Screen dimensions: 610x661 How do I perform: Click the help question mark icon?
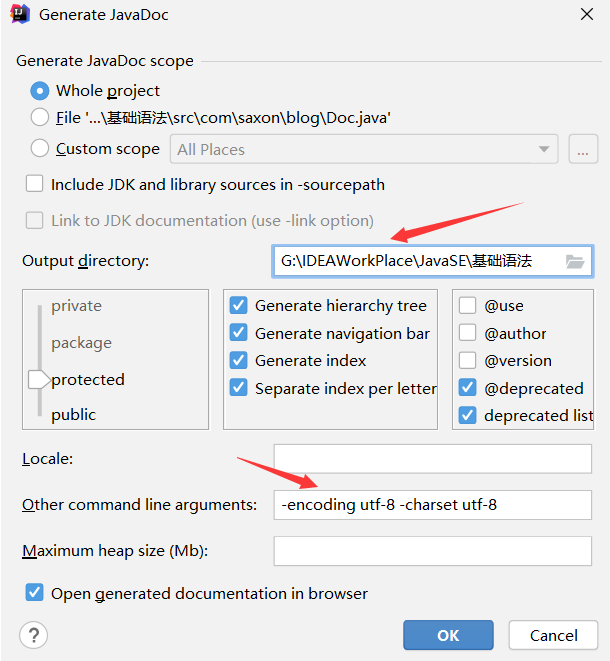tap(34, 635)
